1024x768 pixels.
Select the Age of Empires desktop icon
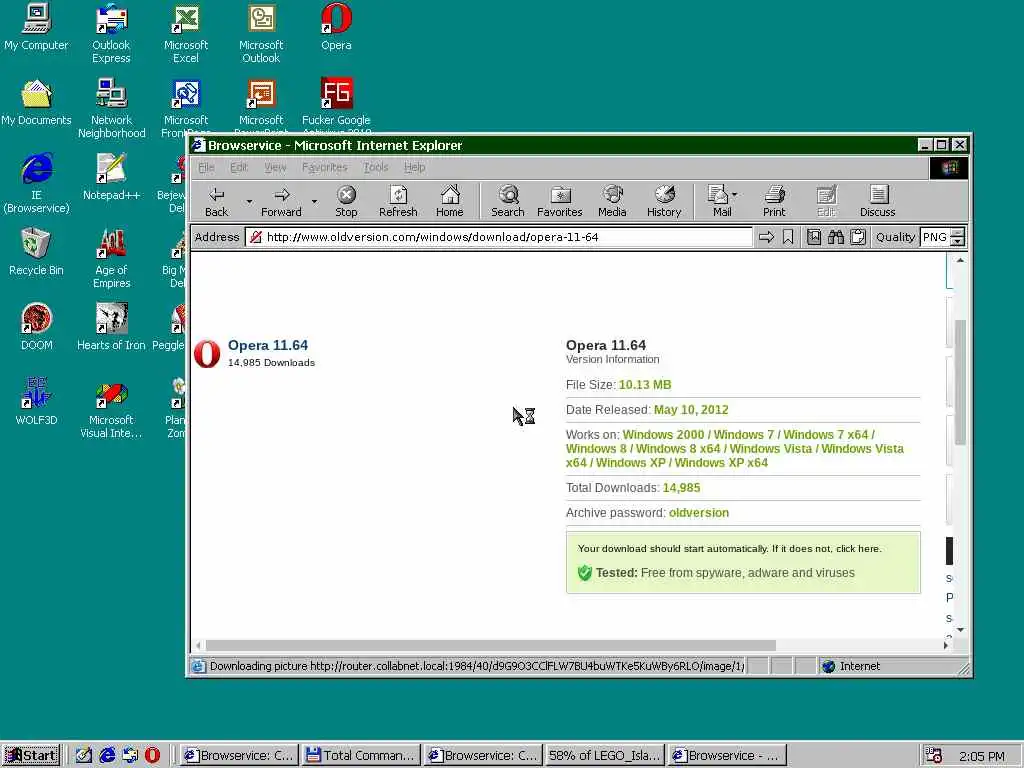(x=111, y=258)
